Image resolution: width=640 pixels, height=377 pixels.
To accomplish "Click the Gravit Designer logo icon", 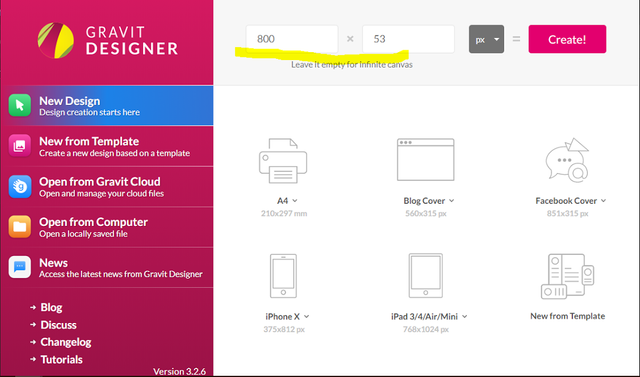I will [x=56, y=40].
